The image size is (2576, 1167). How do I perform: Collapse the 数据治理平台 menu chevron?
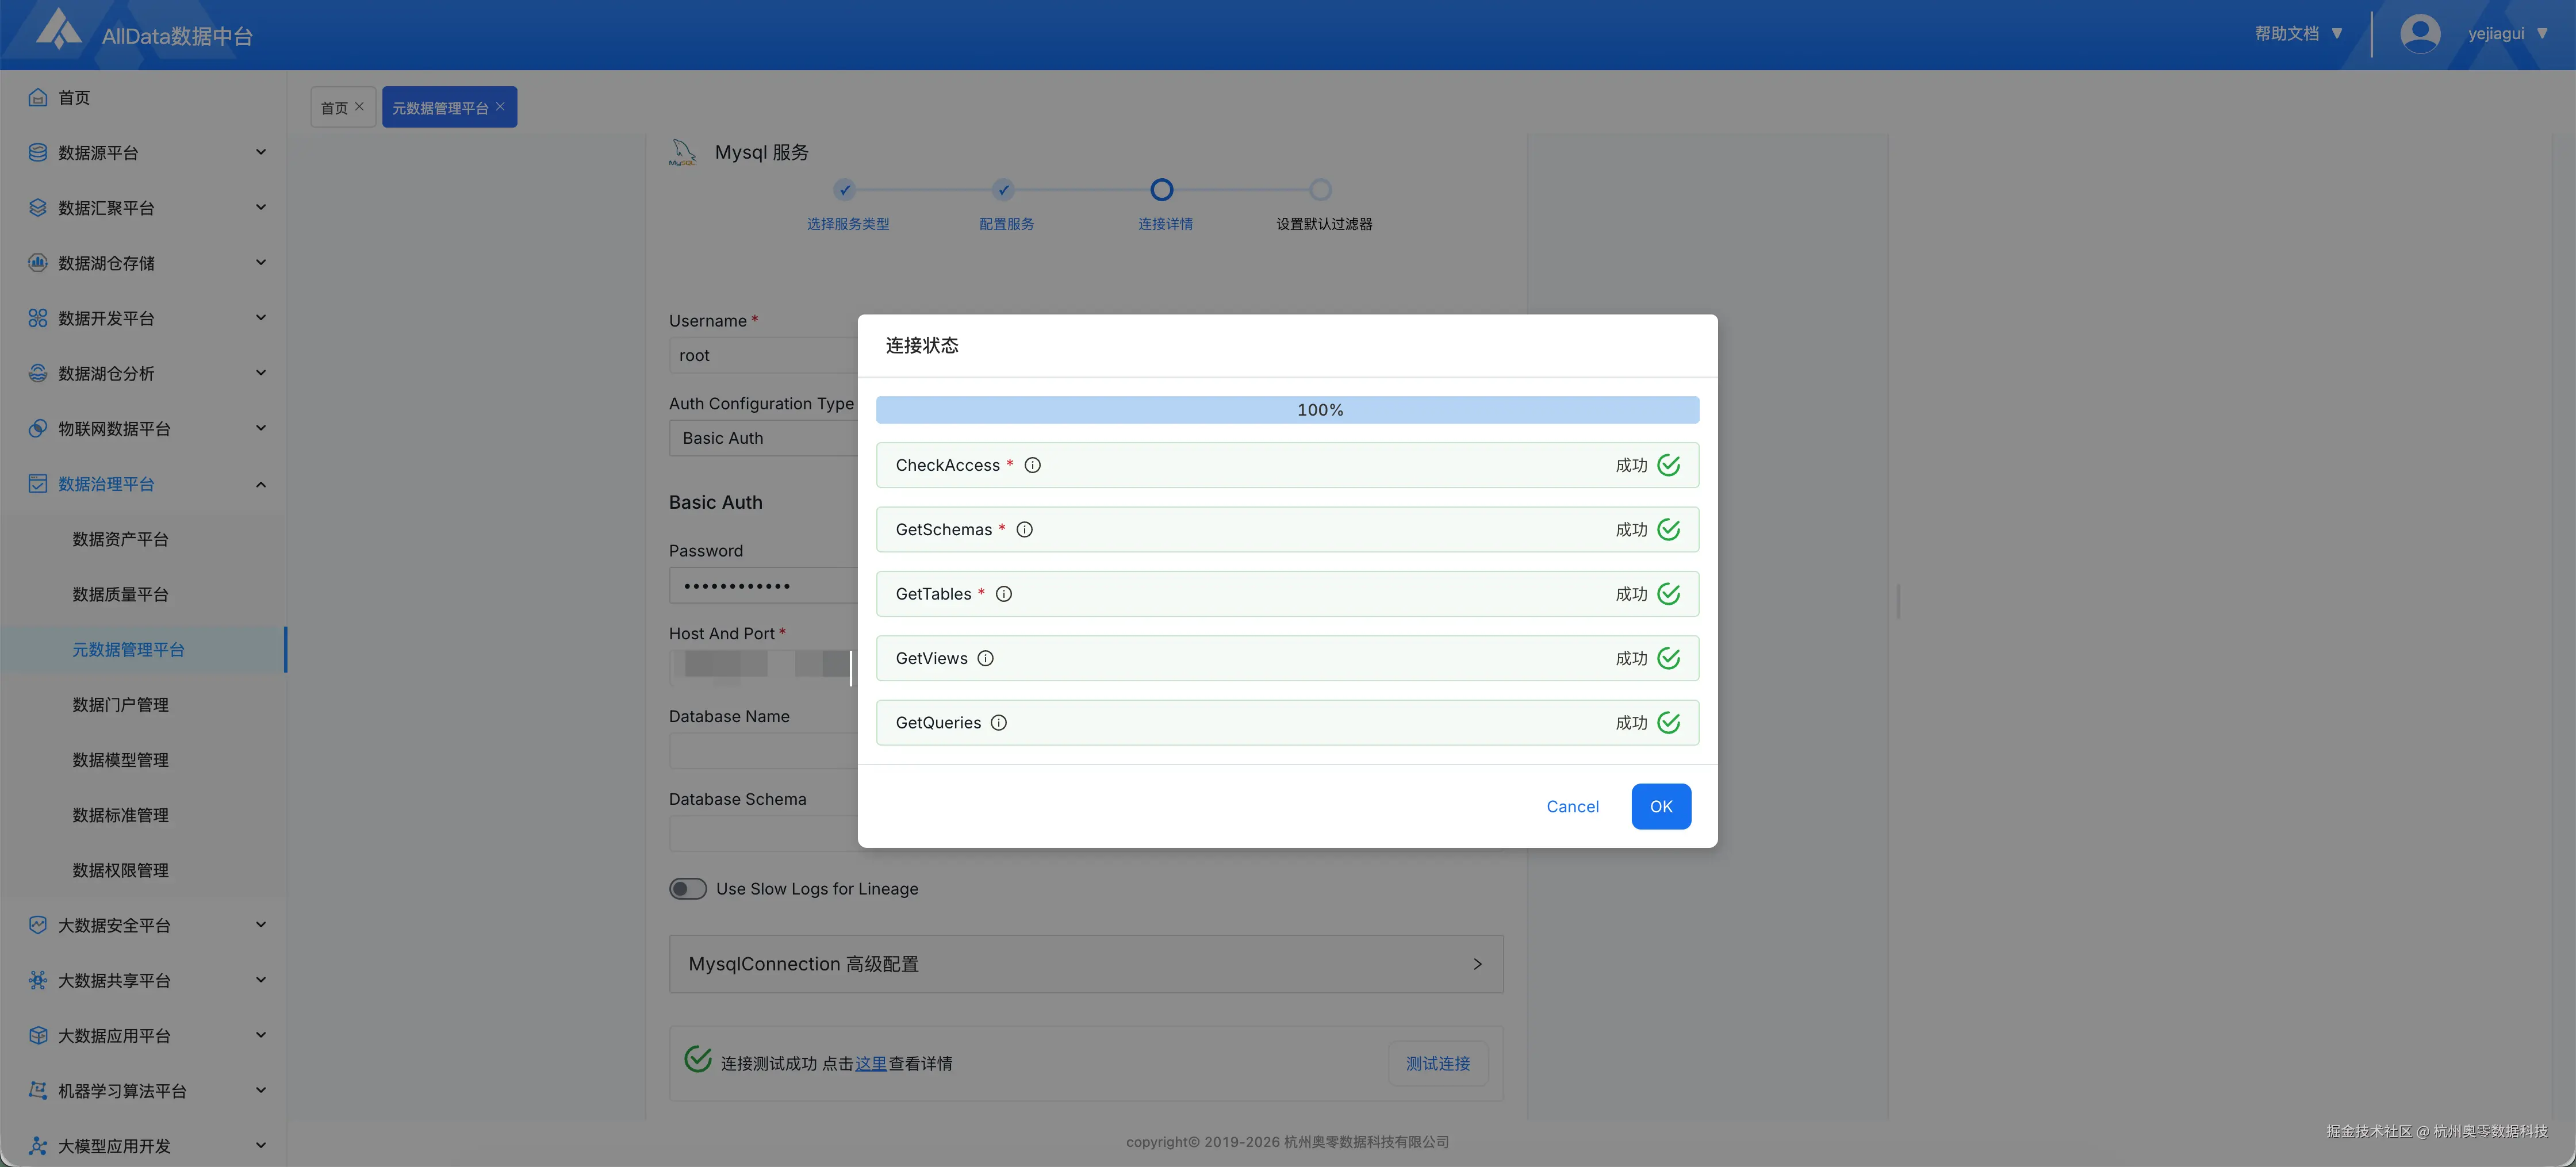point(261,484)
